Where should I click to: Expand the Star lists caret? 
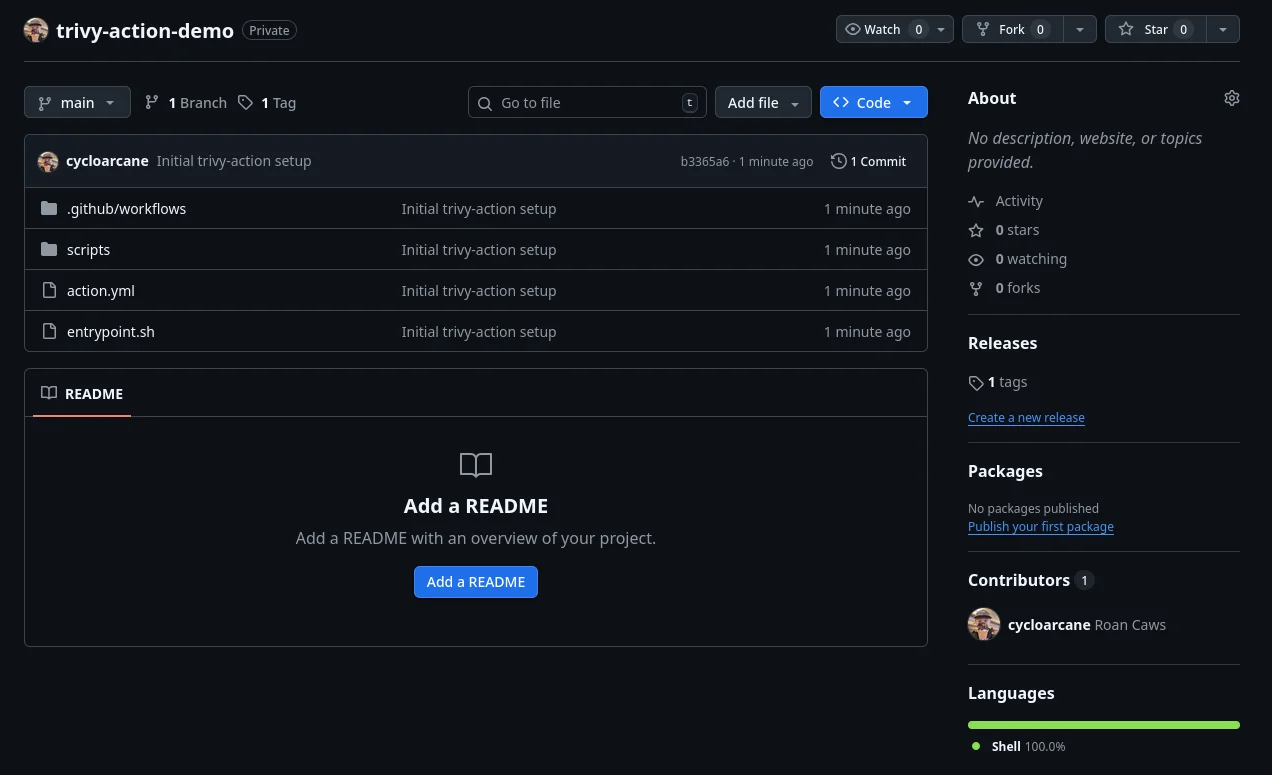(x=1223, y=29)
